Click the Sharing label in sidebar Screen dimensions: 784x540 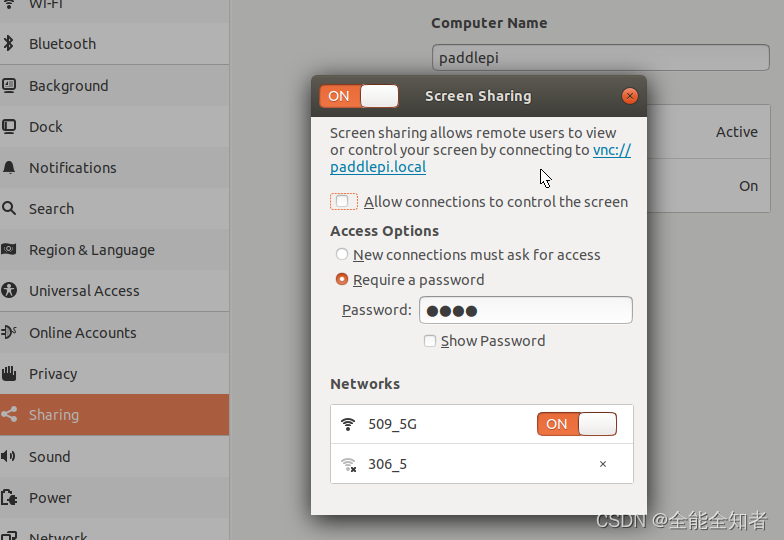click(x=54, y=415)
